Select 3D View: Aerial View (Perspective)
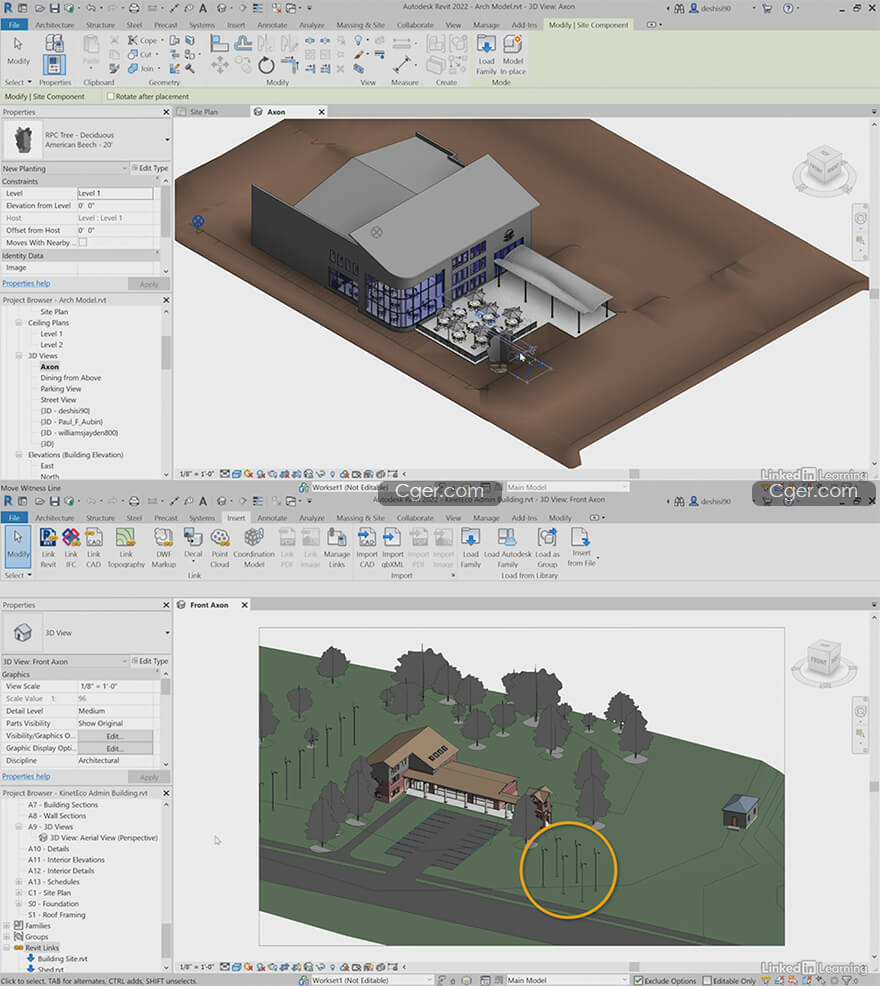Image resolution: width=880 pixels, height=986 pixels. click(104, 838)
